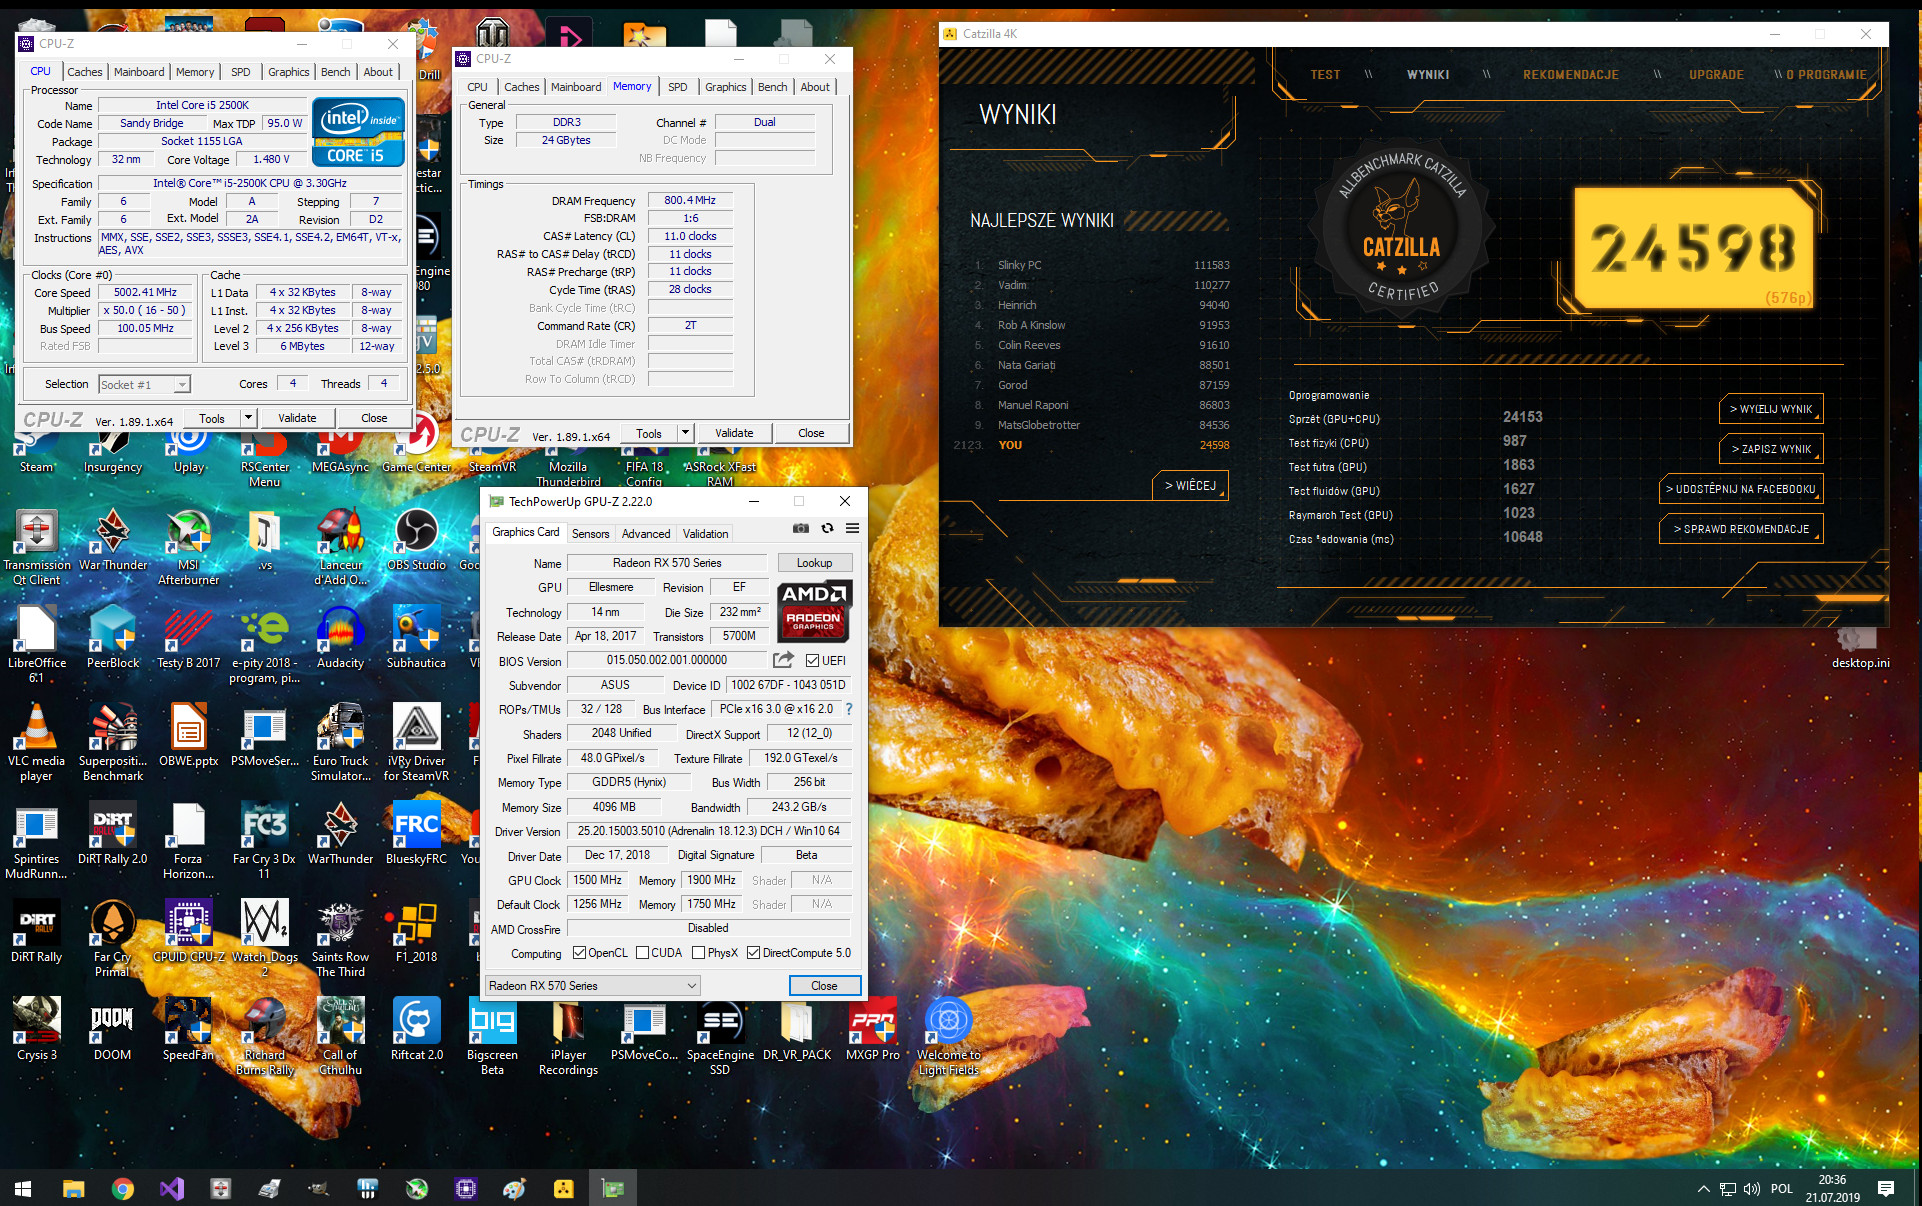Toggle the UEFI checkbox in GPU-Z

812,660
